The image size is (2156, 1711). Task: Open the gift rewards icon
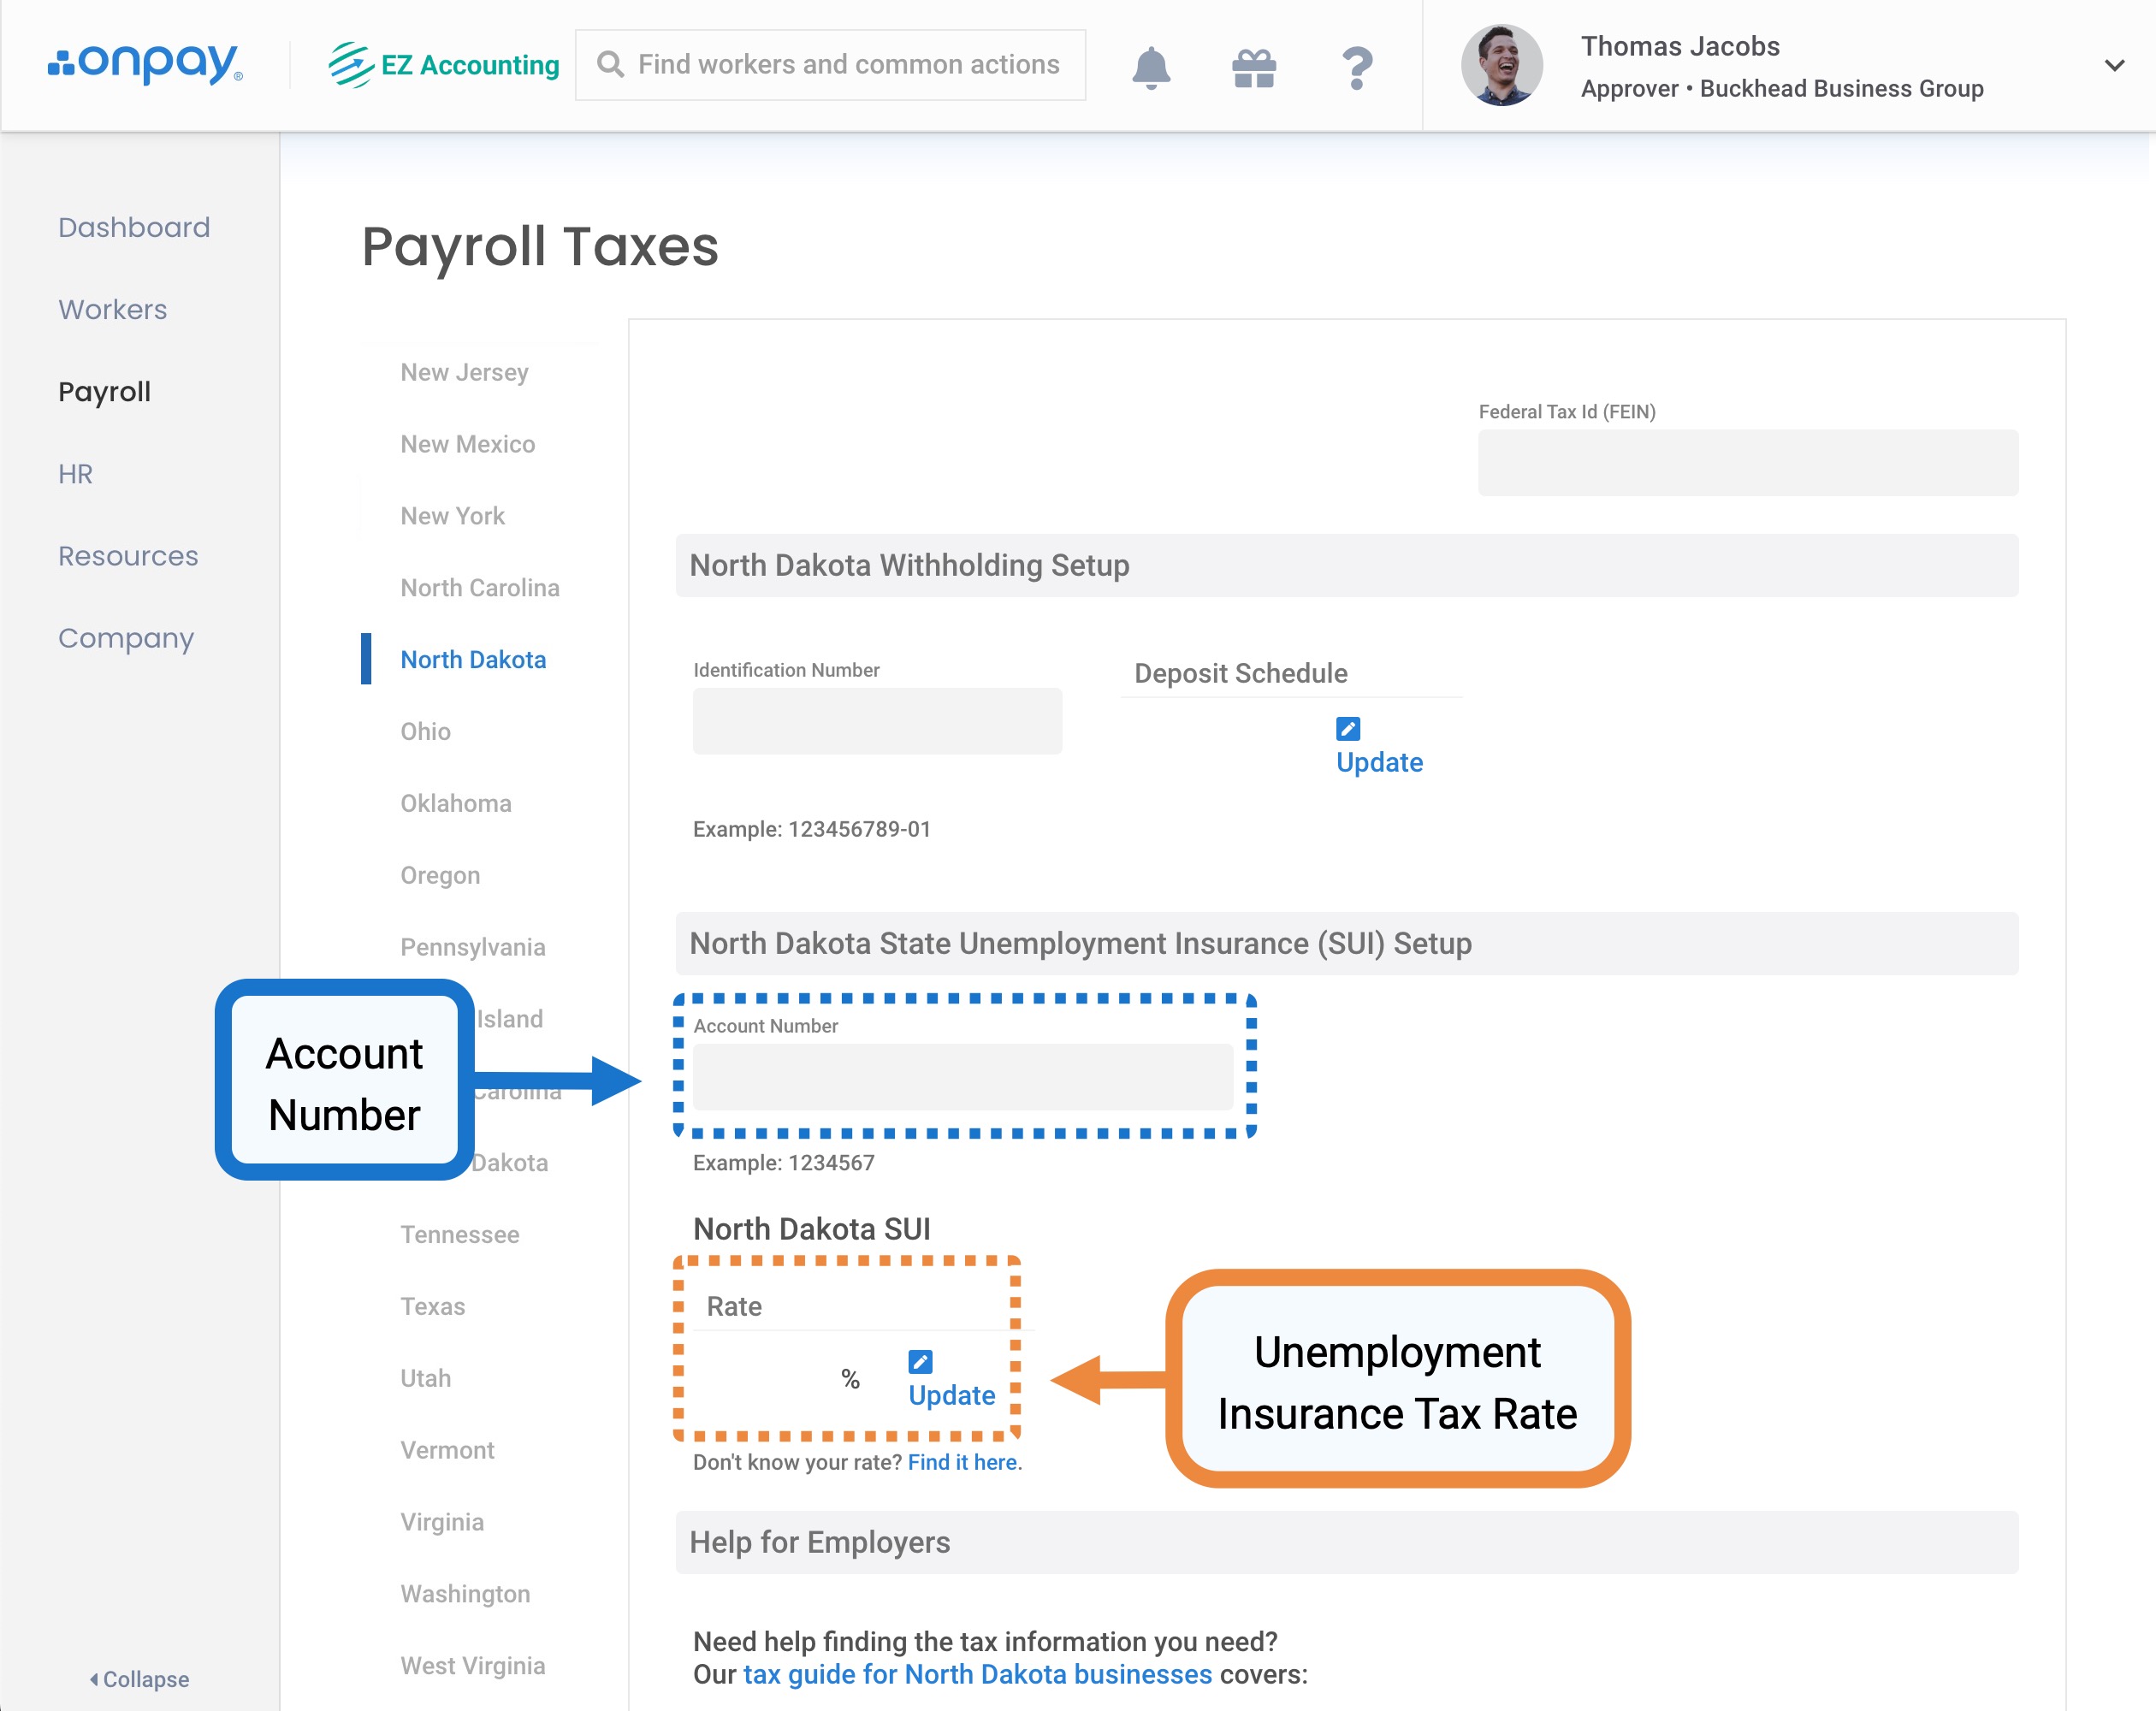pos(1254,67)
